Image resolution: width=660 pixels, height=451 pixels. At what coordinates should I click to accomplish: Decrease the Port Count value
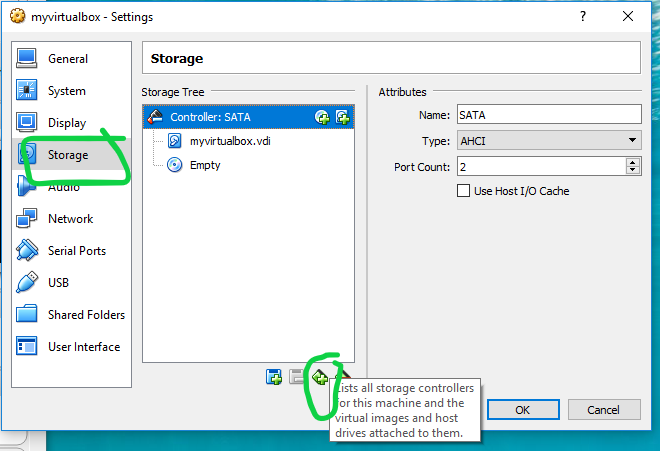pyautogui.click(x=634, y=170)
